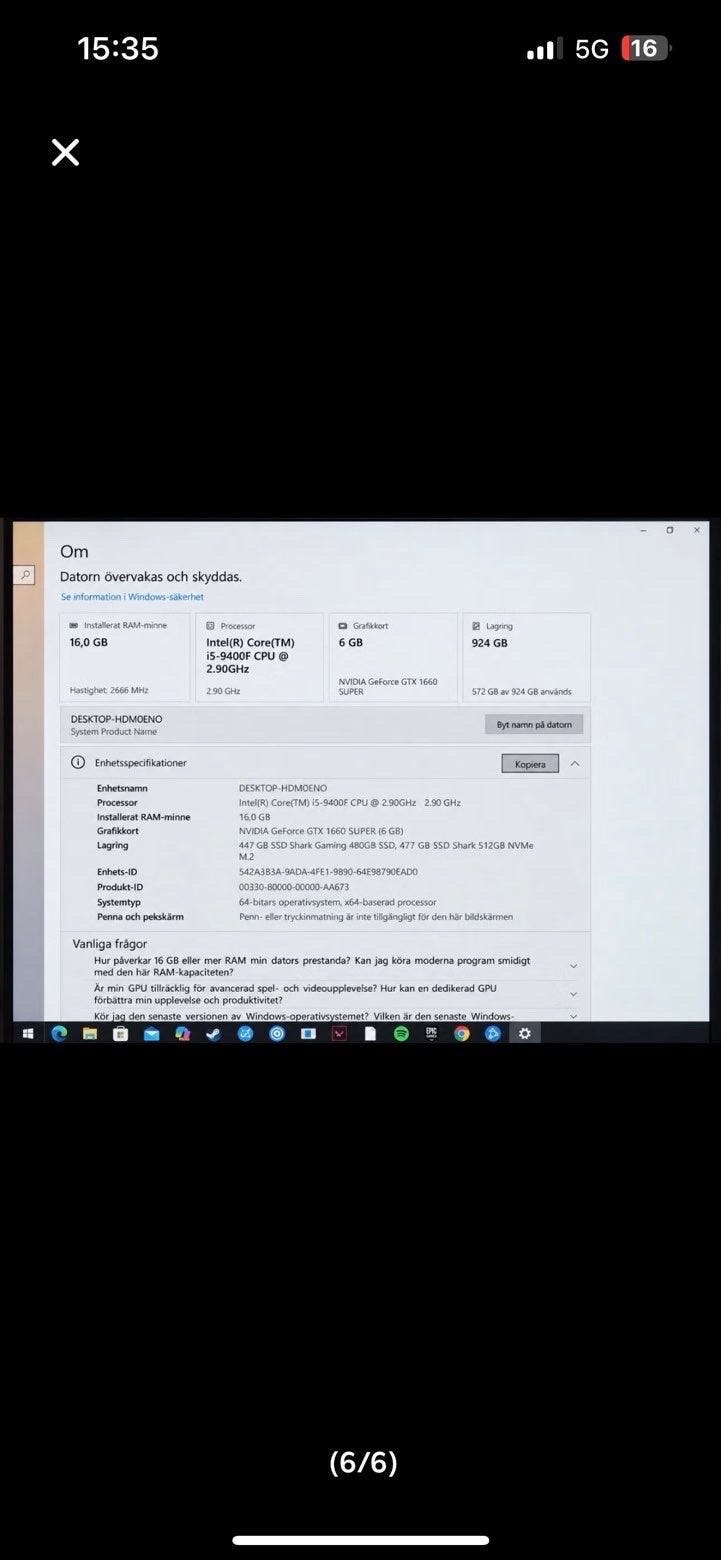Launch Google Chrome from the taskbar

click(462, 1034)
